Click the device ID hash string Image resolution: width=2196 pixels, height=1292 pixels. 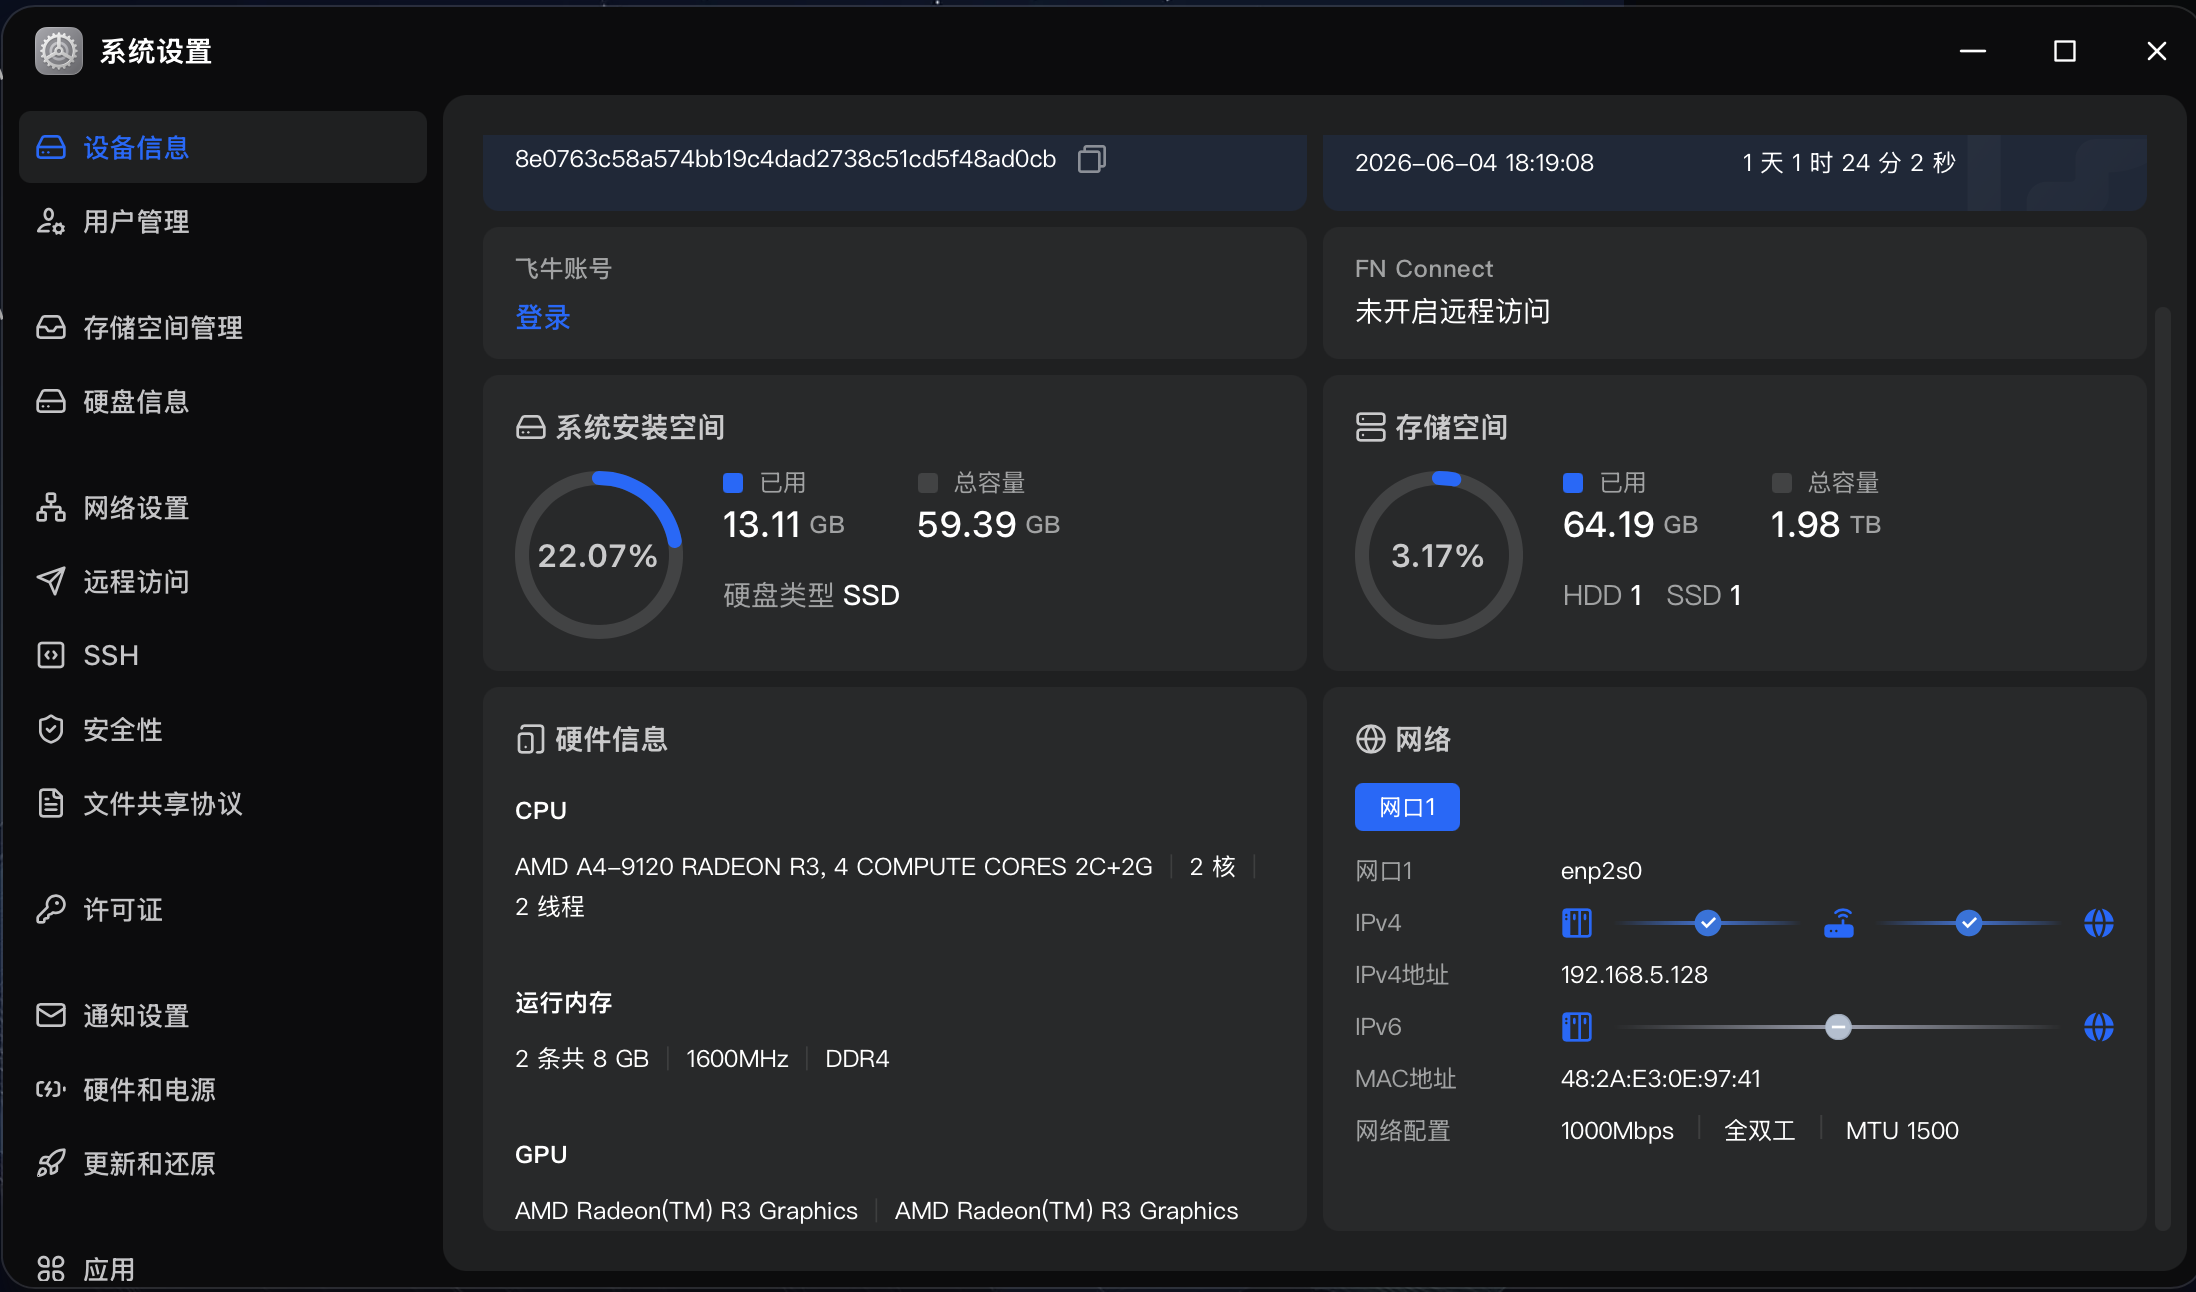785,159
